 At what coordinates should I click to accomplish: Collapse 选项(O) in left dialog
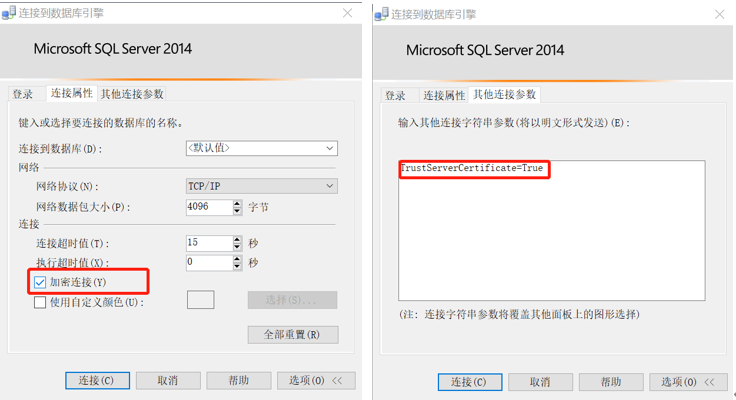click(316, 380)
